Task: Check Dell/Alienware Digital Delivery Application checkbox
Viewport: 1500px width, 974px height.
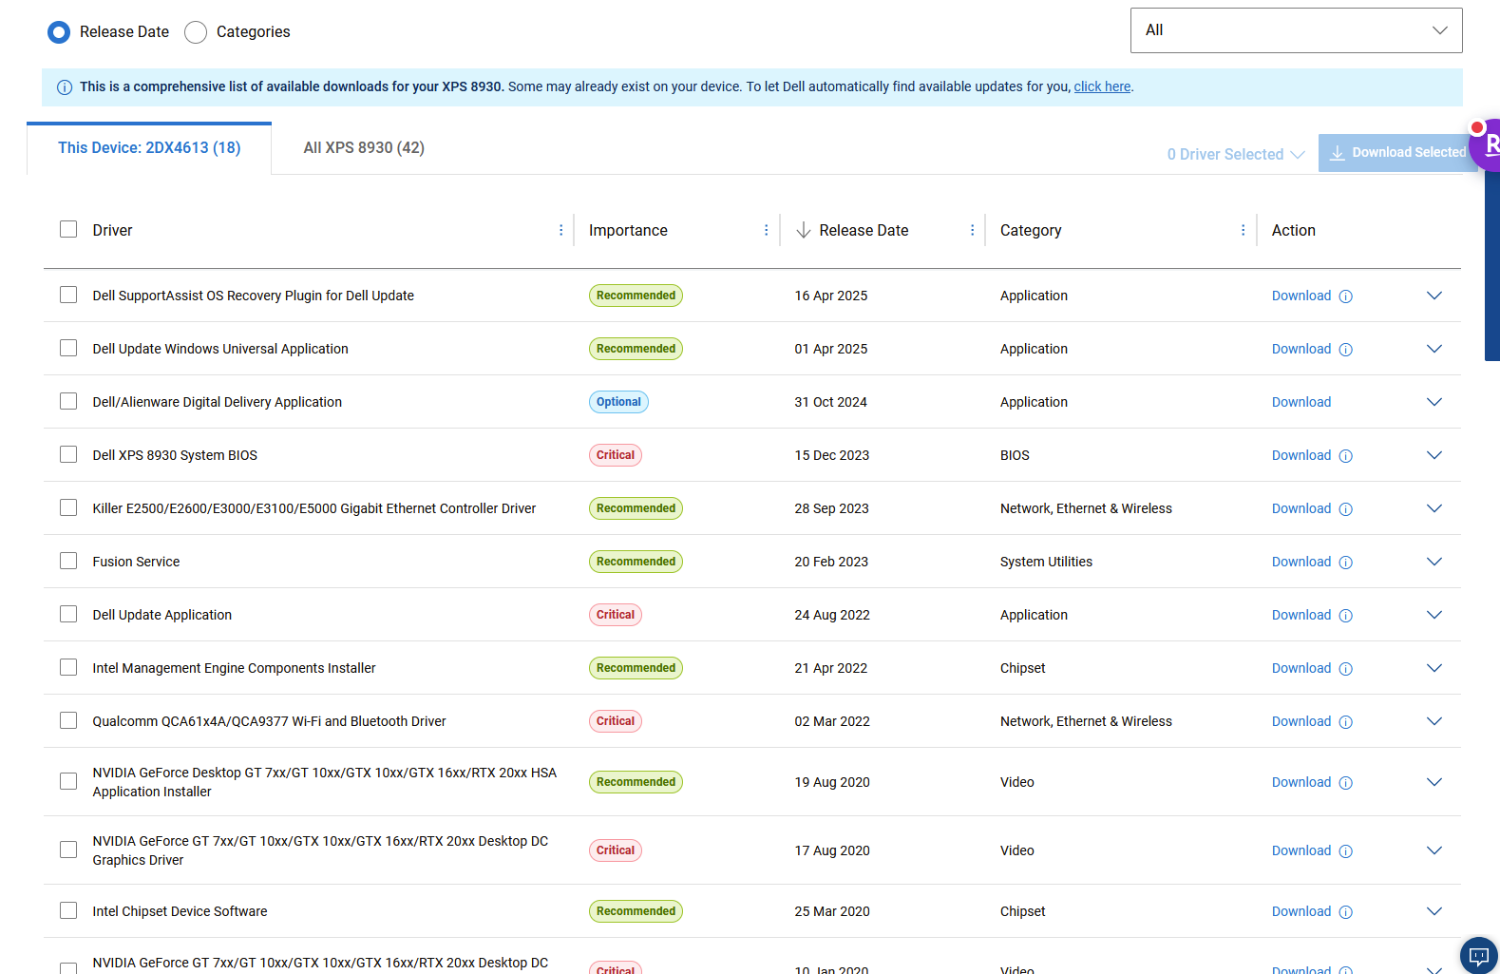Action: tap(68, 401)
